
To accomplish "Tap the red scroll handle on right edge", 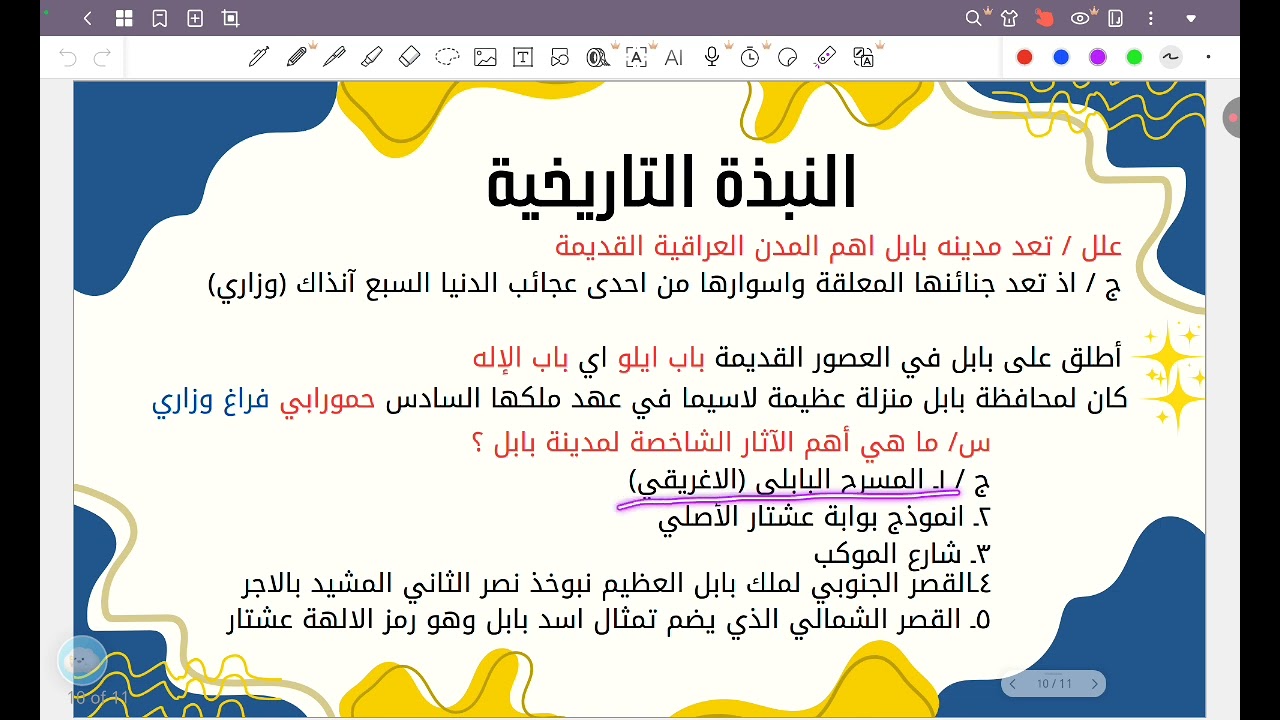I will 1231,118.
